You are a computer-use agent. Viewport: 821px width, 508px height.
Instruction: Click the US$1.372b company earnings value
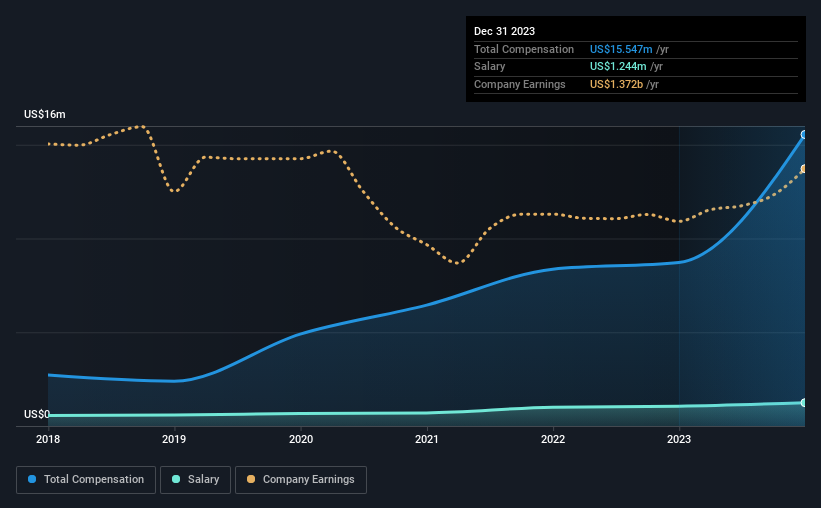point(616,84)
